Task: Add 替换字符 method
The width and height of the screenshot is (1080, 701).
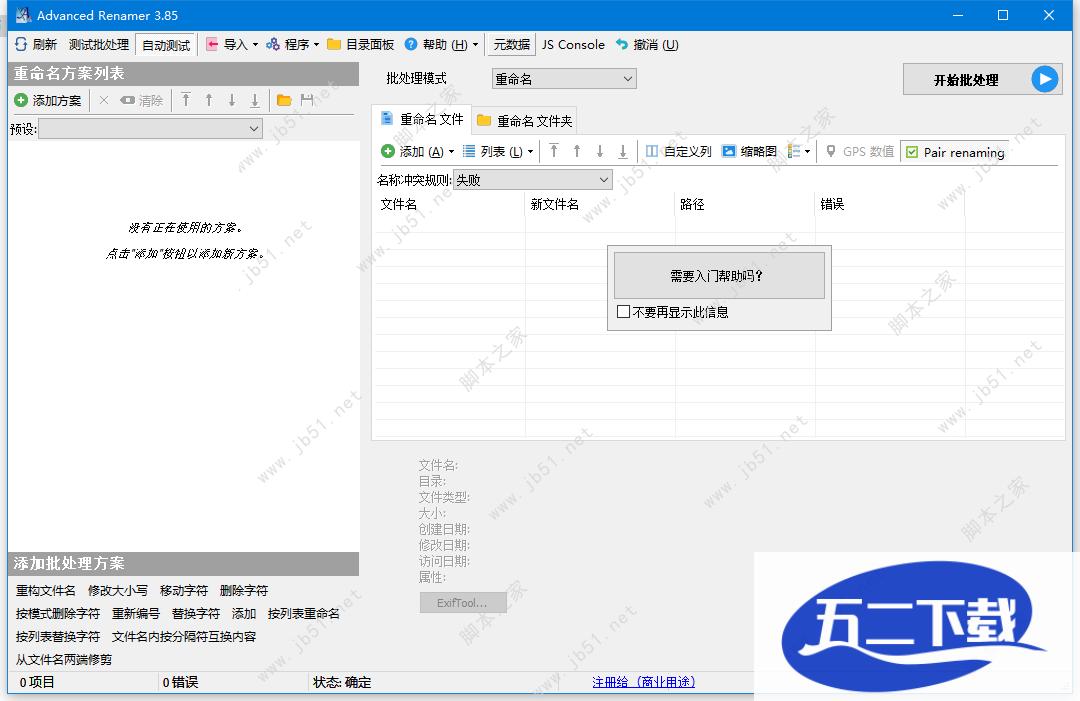Action: click(x=196, y=614)
